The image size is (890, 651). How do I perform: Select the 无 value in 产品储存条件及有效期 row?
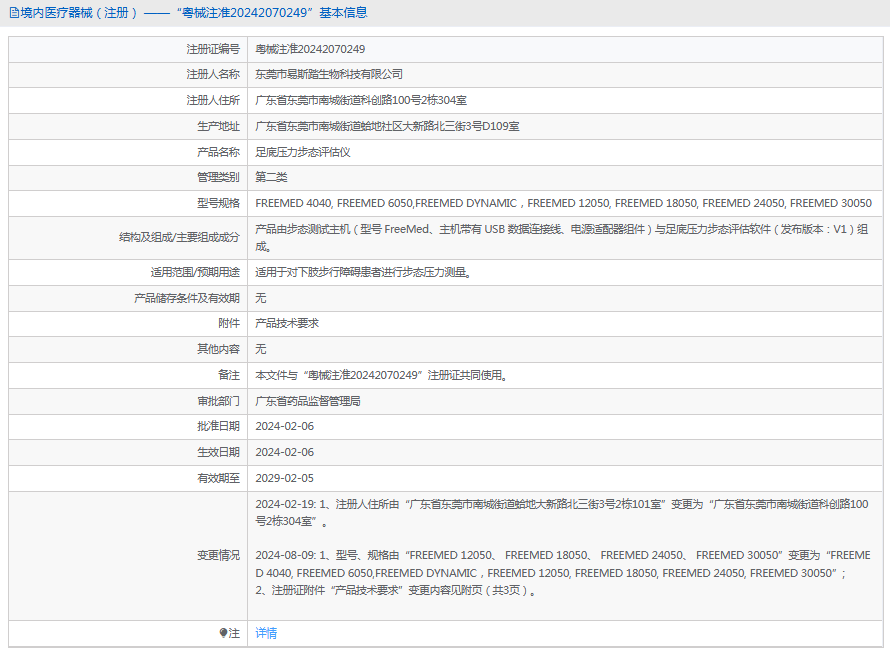(261, 298)
